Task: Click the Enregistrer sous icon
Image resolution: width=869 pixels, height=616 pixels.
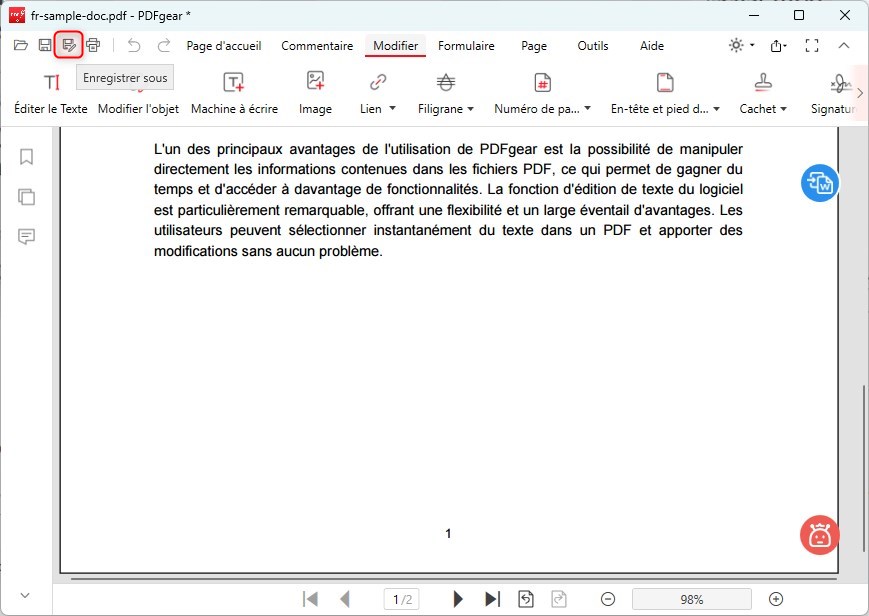Action: point(69,45)
